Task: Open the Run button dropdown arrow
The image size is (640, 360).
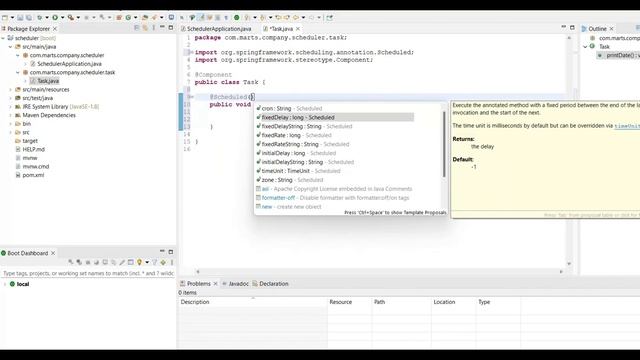Action: [62, 18]
